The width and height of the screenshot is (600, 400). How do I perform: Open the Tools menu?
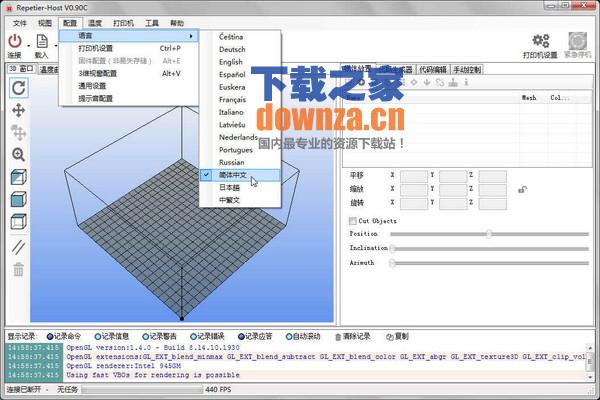(x=152, y=23)
